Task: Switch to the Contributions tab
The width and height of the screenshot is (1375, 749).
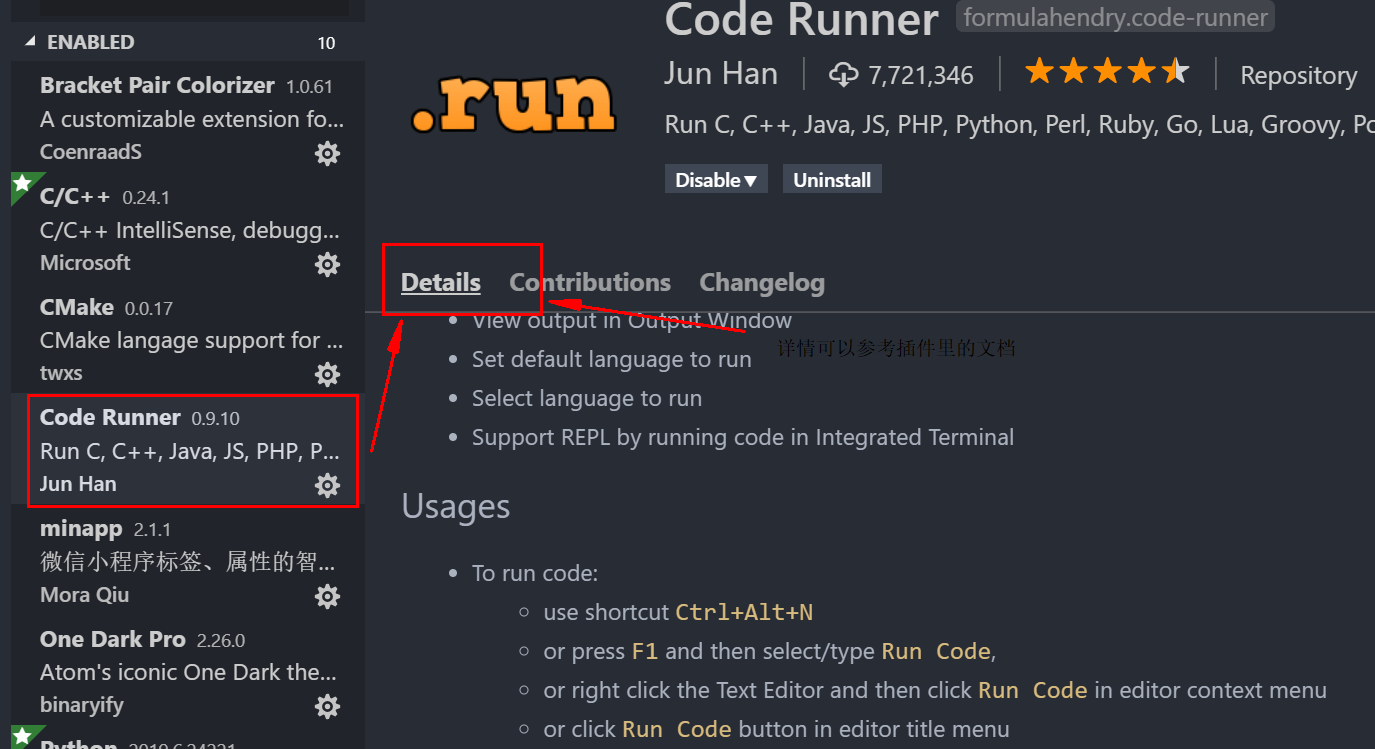Action: pyautogui.click(x=590, y=283)
